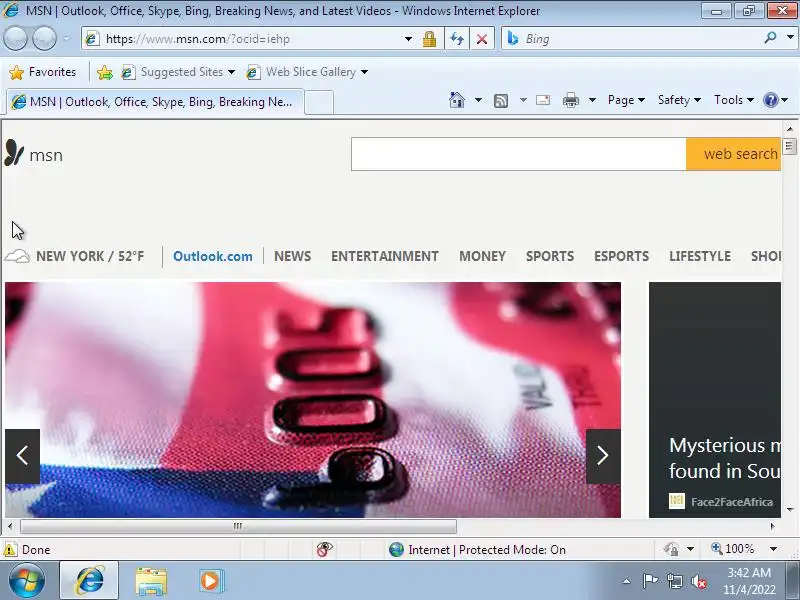Open the Safety menu
Viewport: 800px width, 600px height.
click(x=679, y=100)
